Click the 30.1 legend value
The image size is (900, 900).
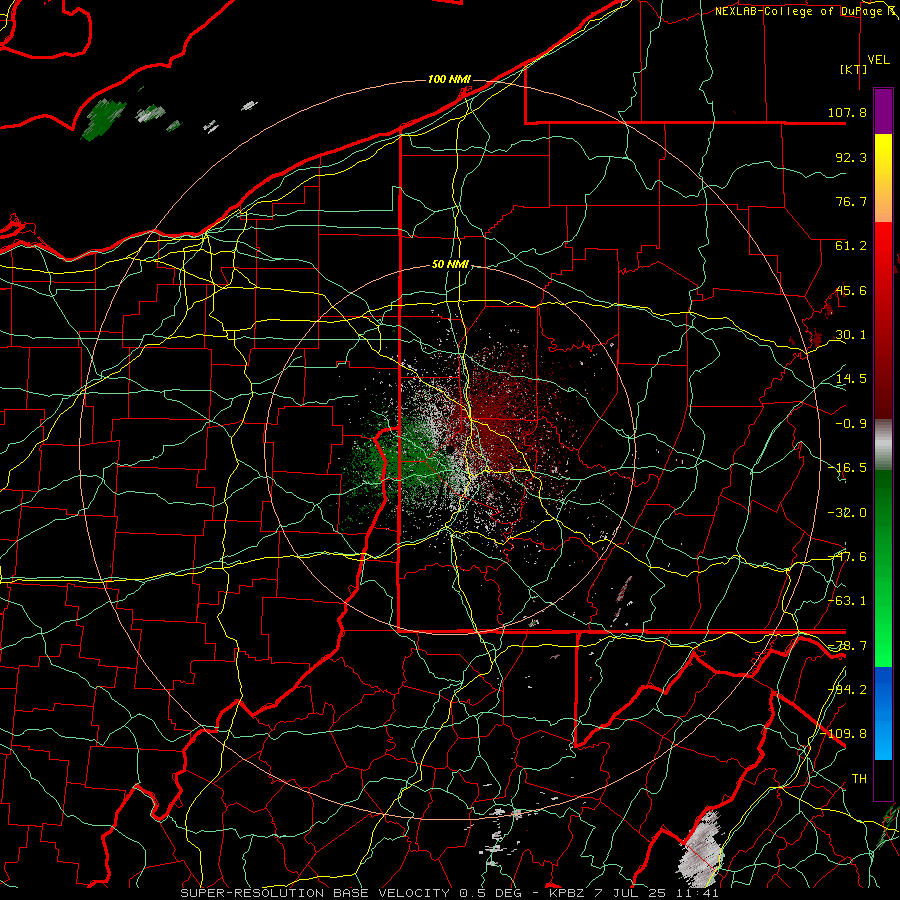pos(851,335)
